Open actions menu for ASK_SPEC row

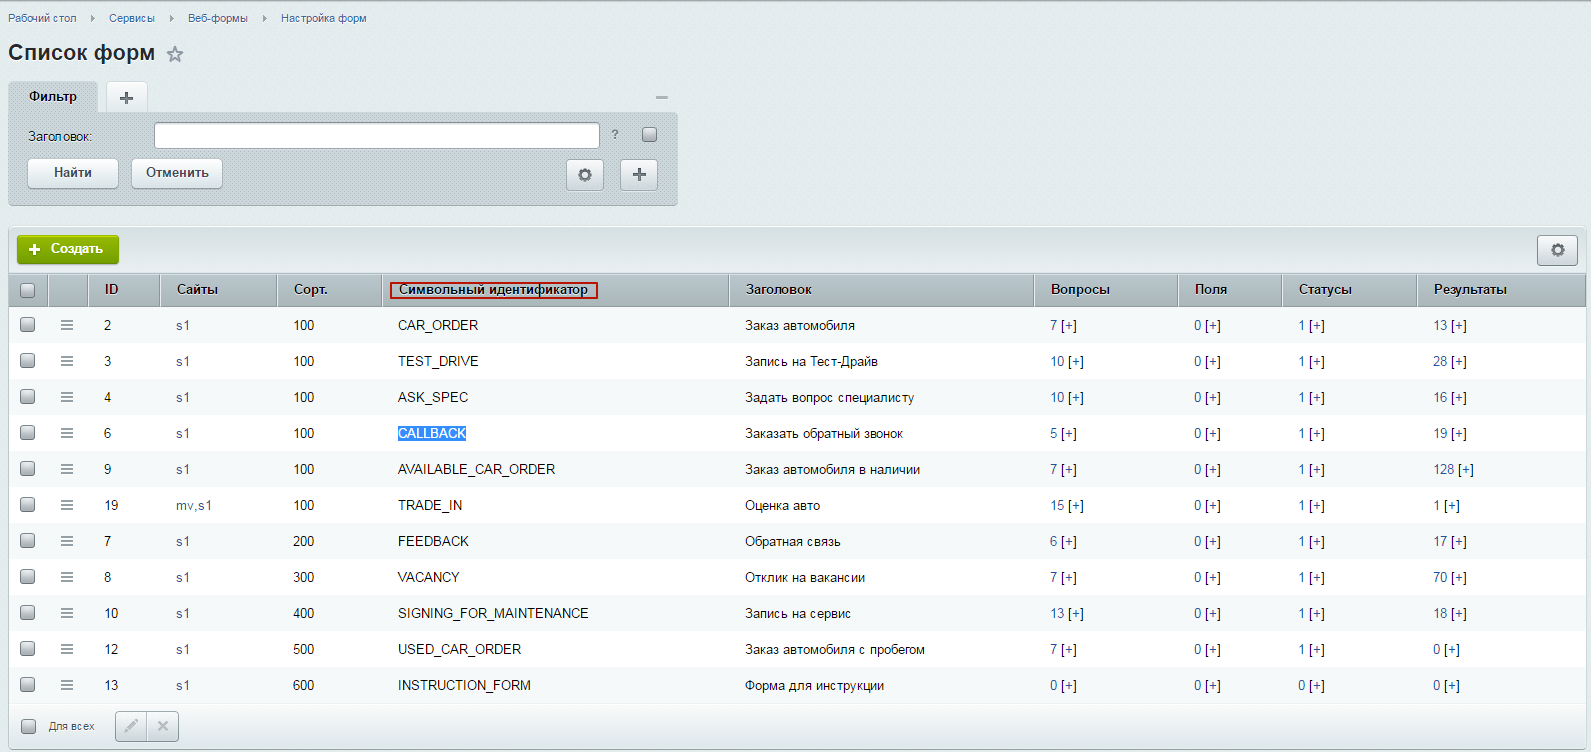click(67, 397)
